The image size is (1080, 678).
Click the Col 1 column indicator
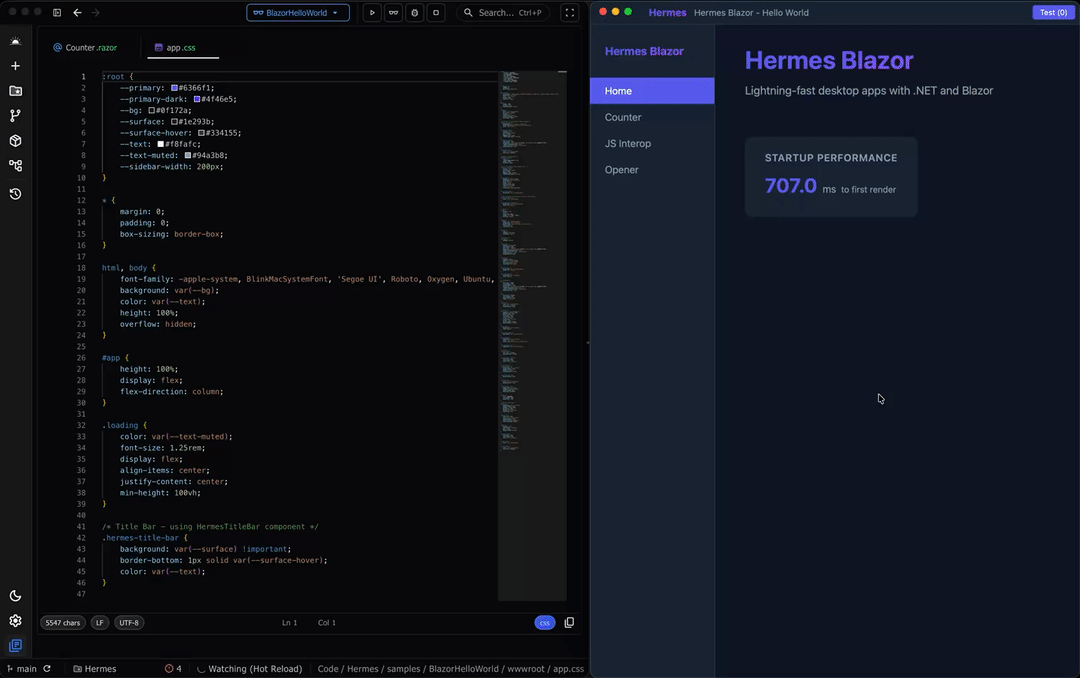[326, 623]
